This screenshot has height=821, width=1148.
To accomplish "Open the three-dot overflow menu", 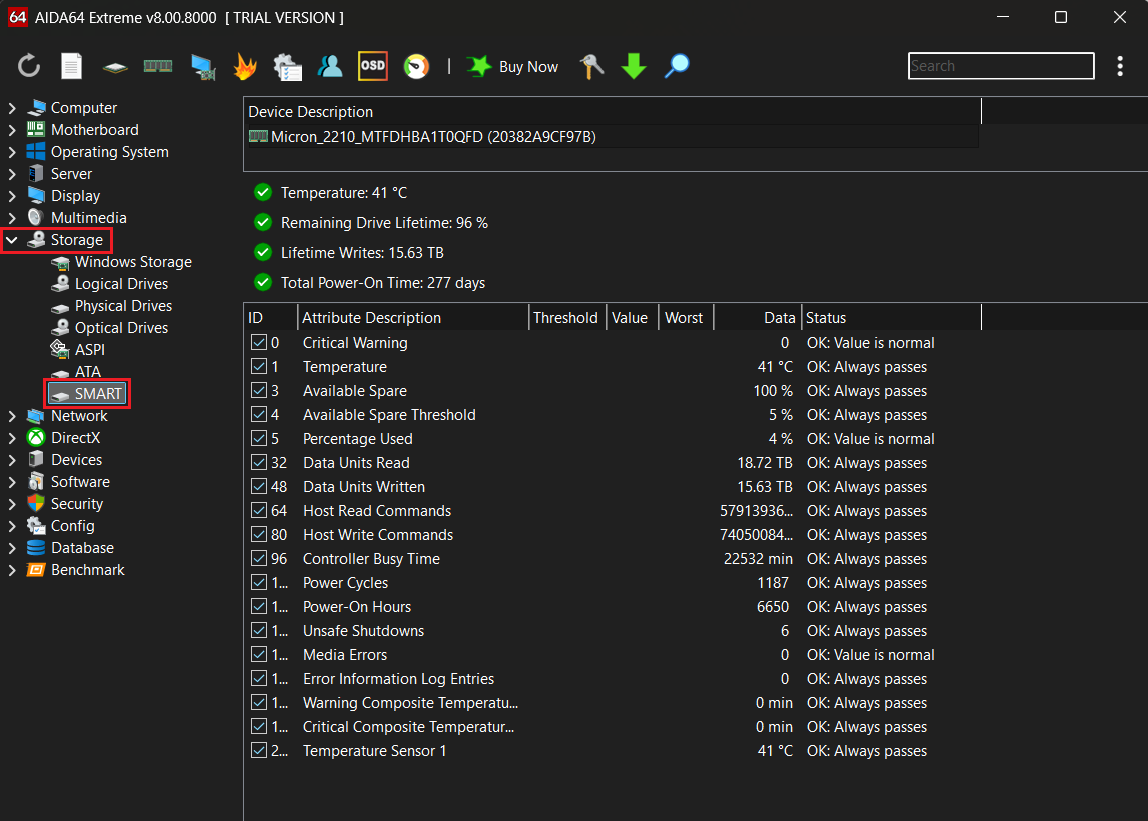I will [1121, 66].
